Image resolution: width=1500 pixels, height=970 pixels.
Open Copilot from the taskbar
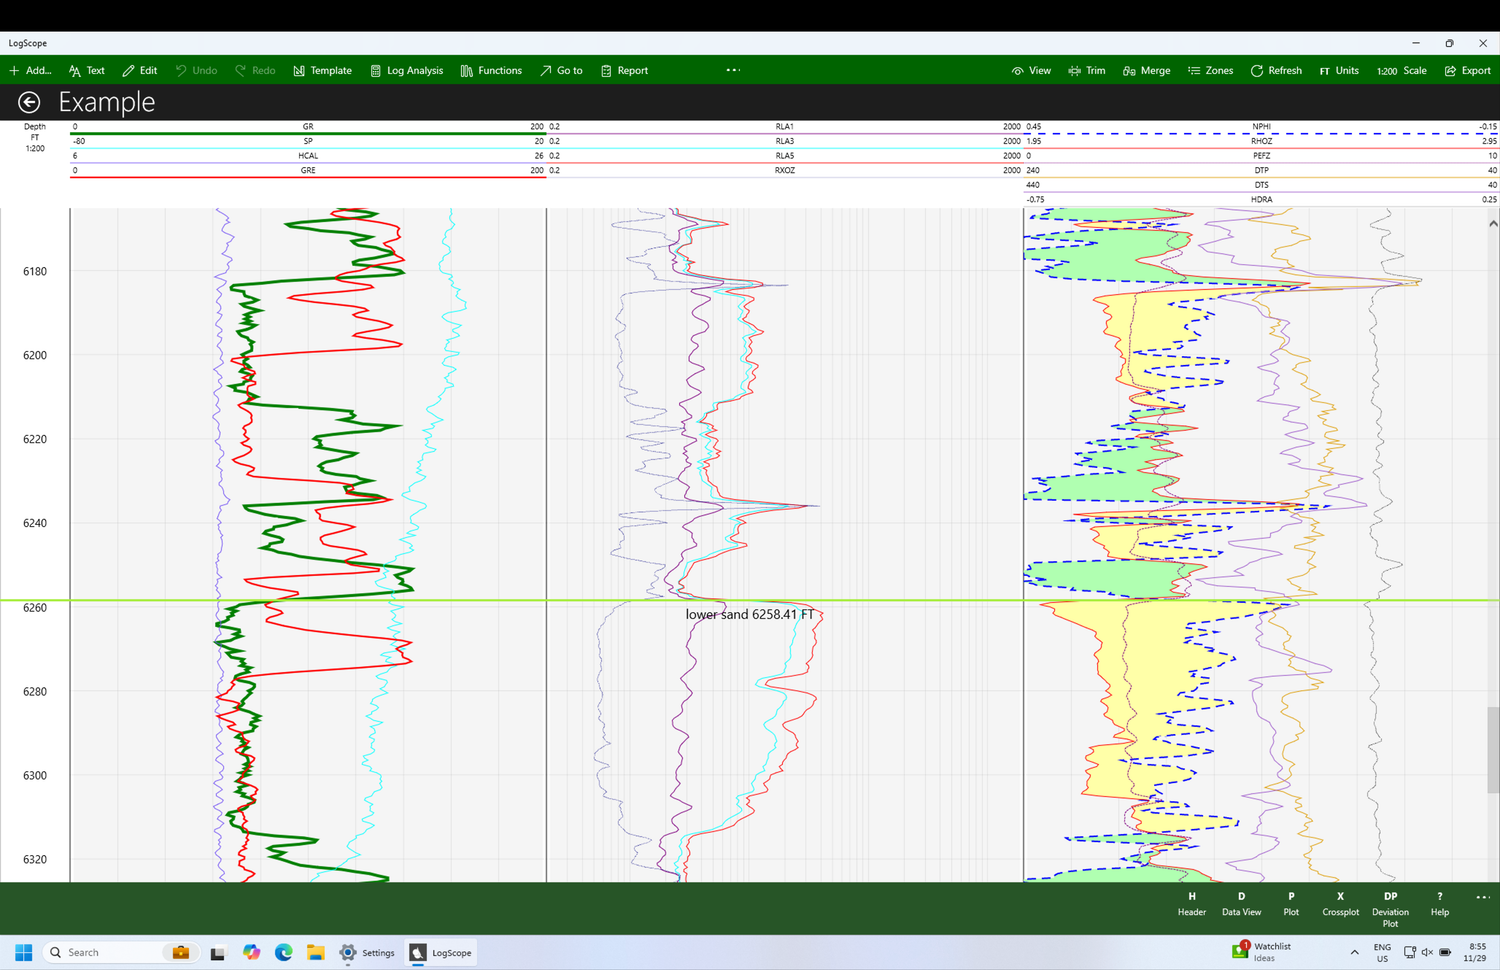[x=251, y=953]
